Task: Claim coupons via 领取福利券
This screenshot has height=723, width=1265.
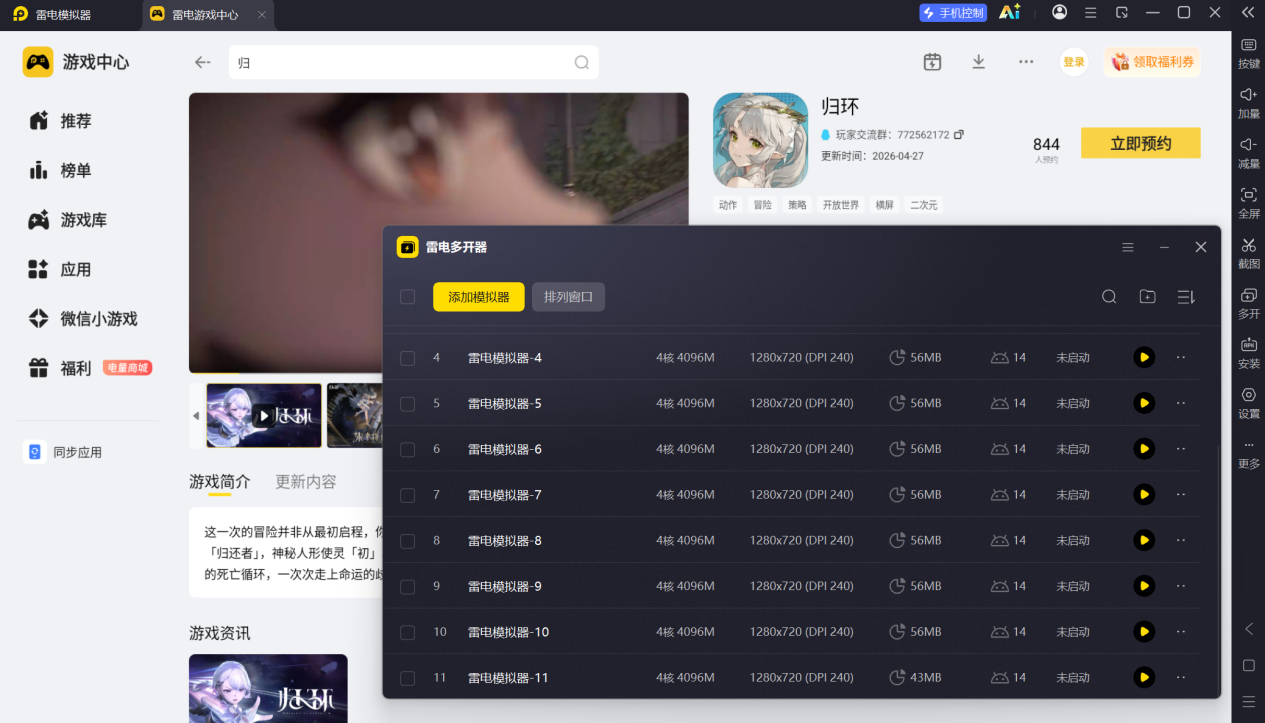Action: coord(1152,62)
